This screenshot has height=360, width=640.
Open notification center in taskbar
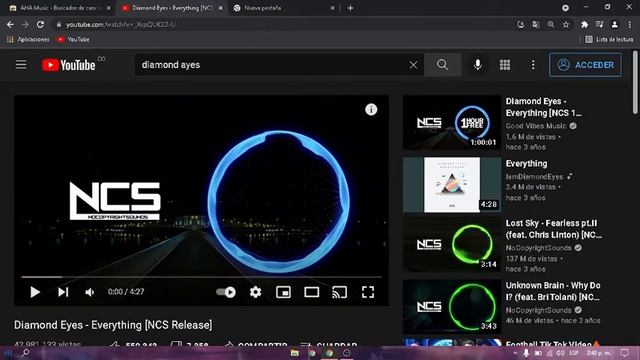point(624,353)
